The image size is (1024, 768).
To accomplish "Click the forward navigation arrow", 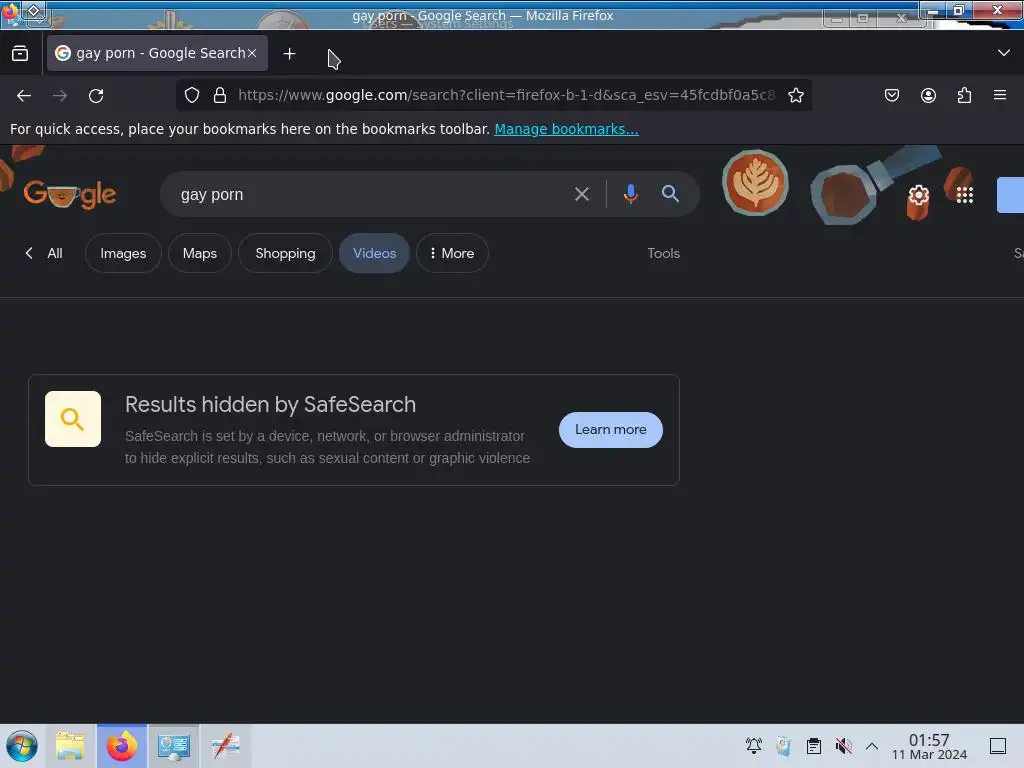I will click(x=60, y=96).
